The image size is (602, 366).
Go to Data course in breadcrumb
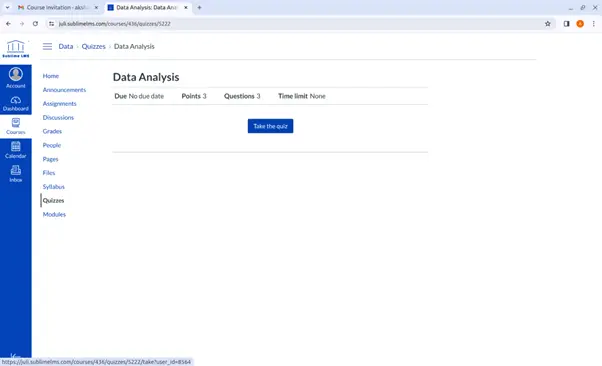click(x=66, y=46)
